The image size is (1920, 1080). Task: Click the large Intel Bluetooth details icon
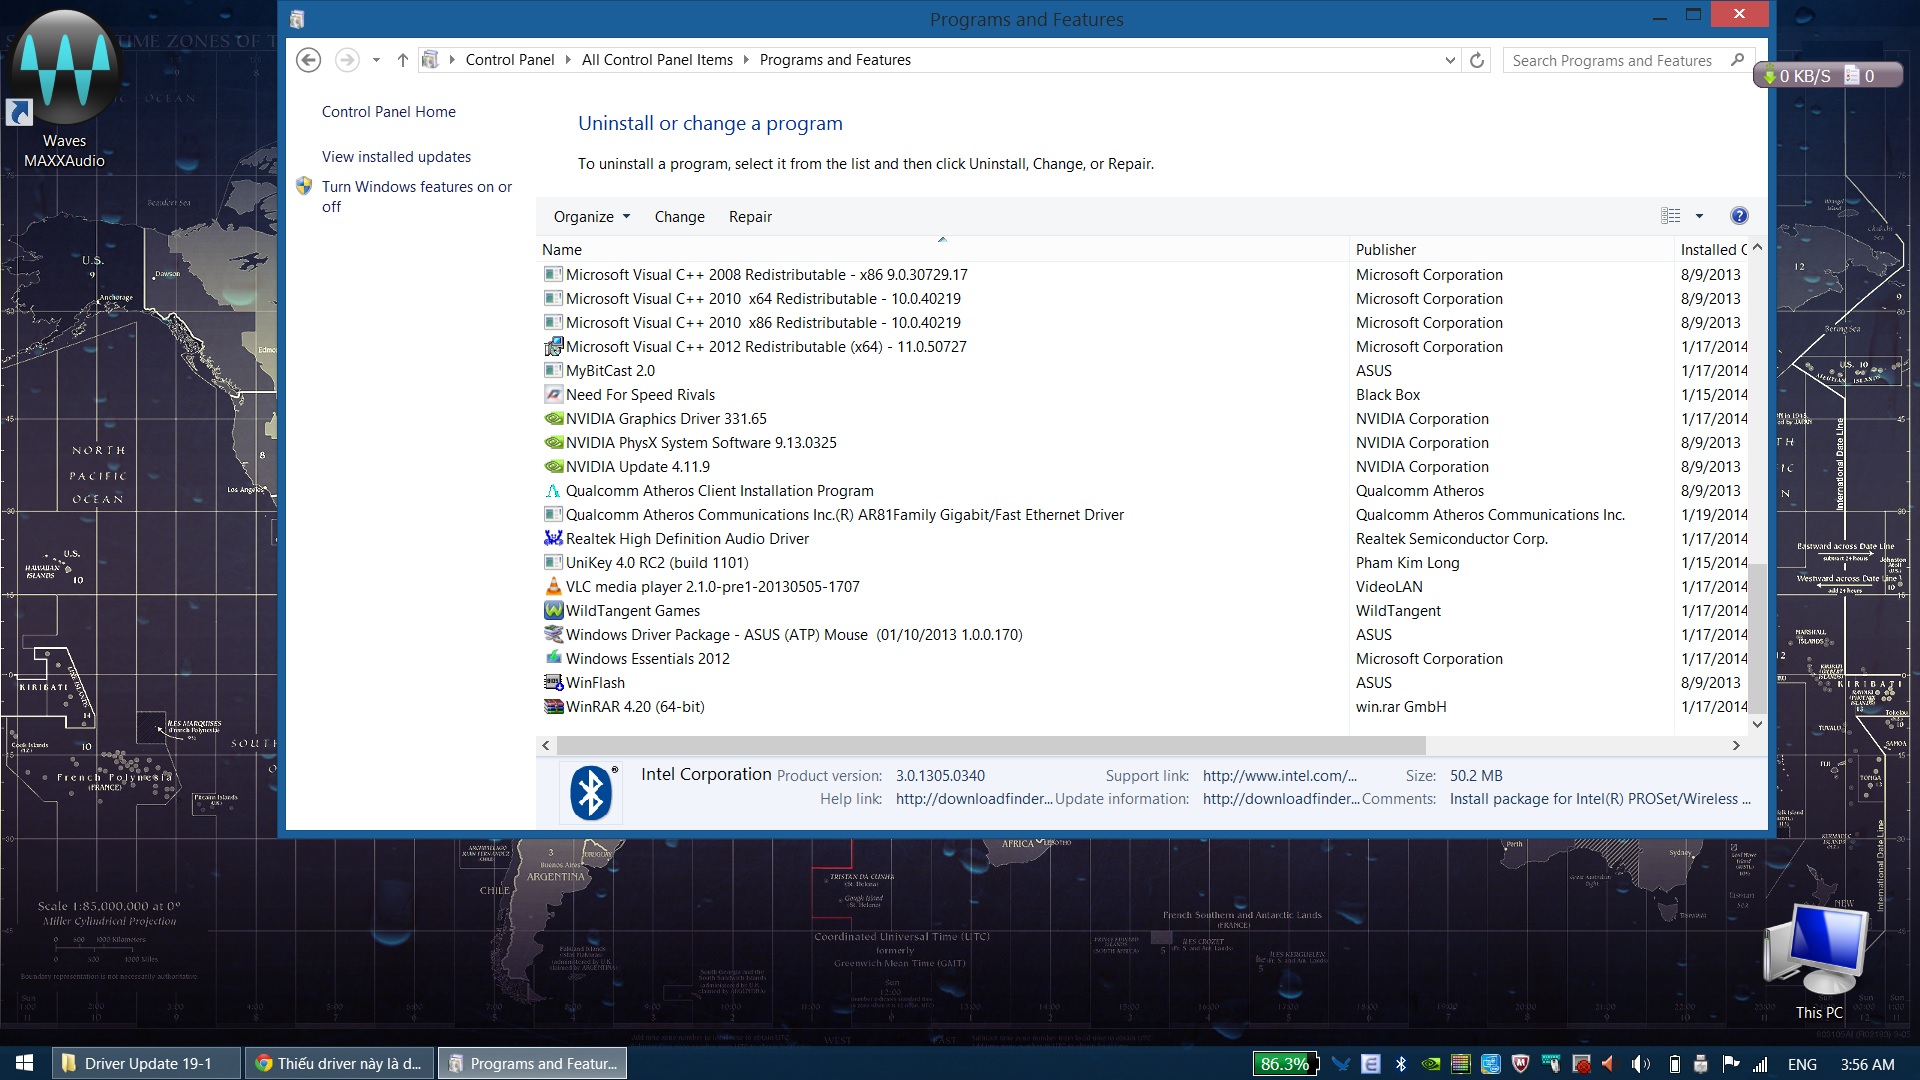click(590, 793)
